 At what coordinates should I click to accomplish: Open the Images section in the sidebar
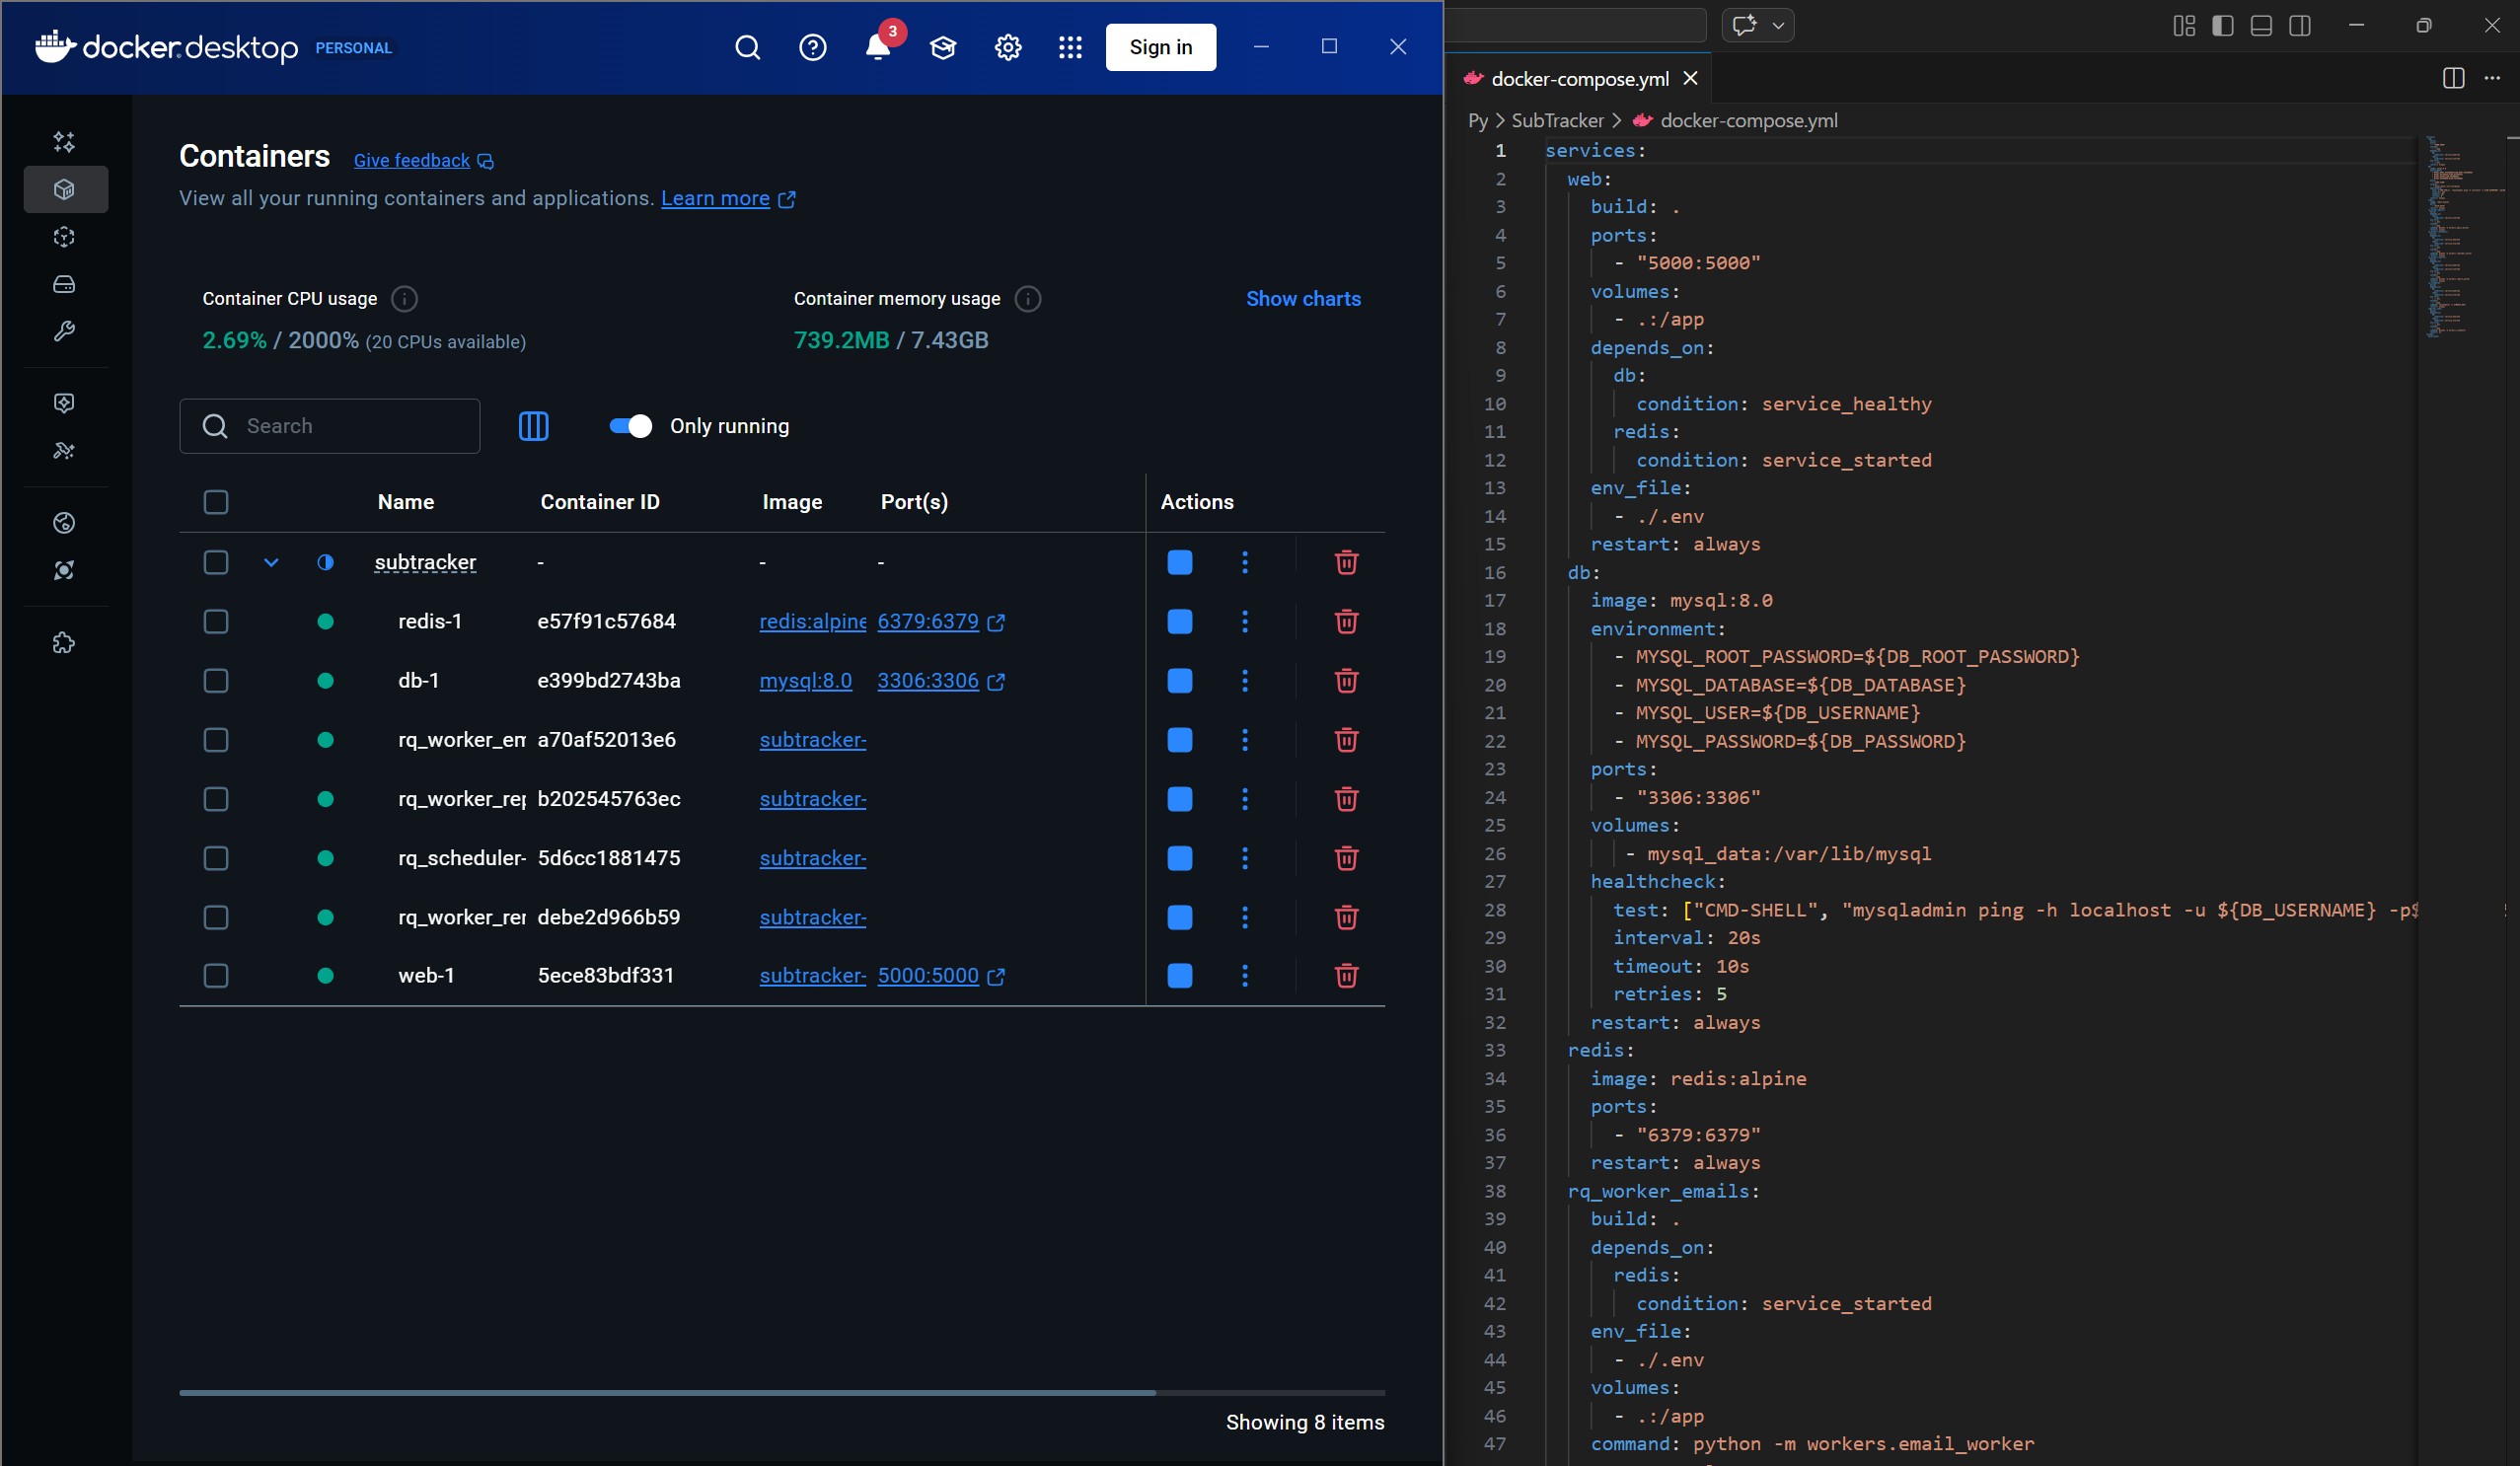tap(64, 237)
